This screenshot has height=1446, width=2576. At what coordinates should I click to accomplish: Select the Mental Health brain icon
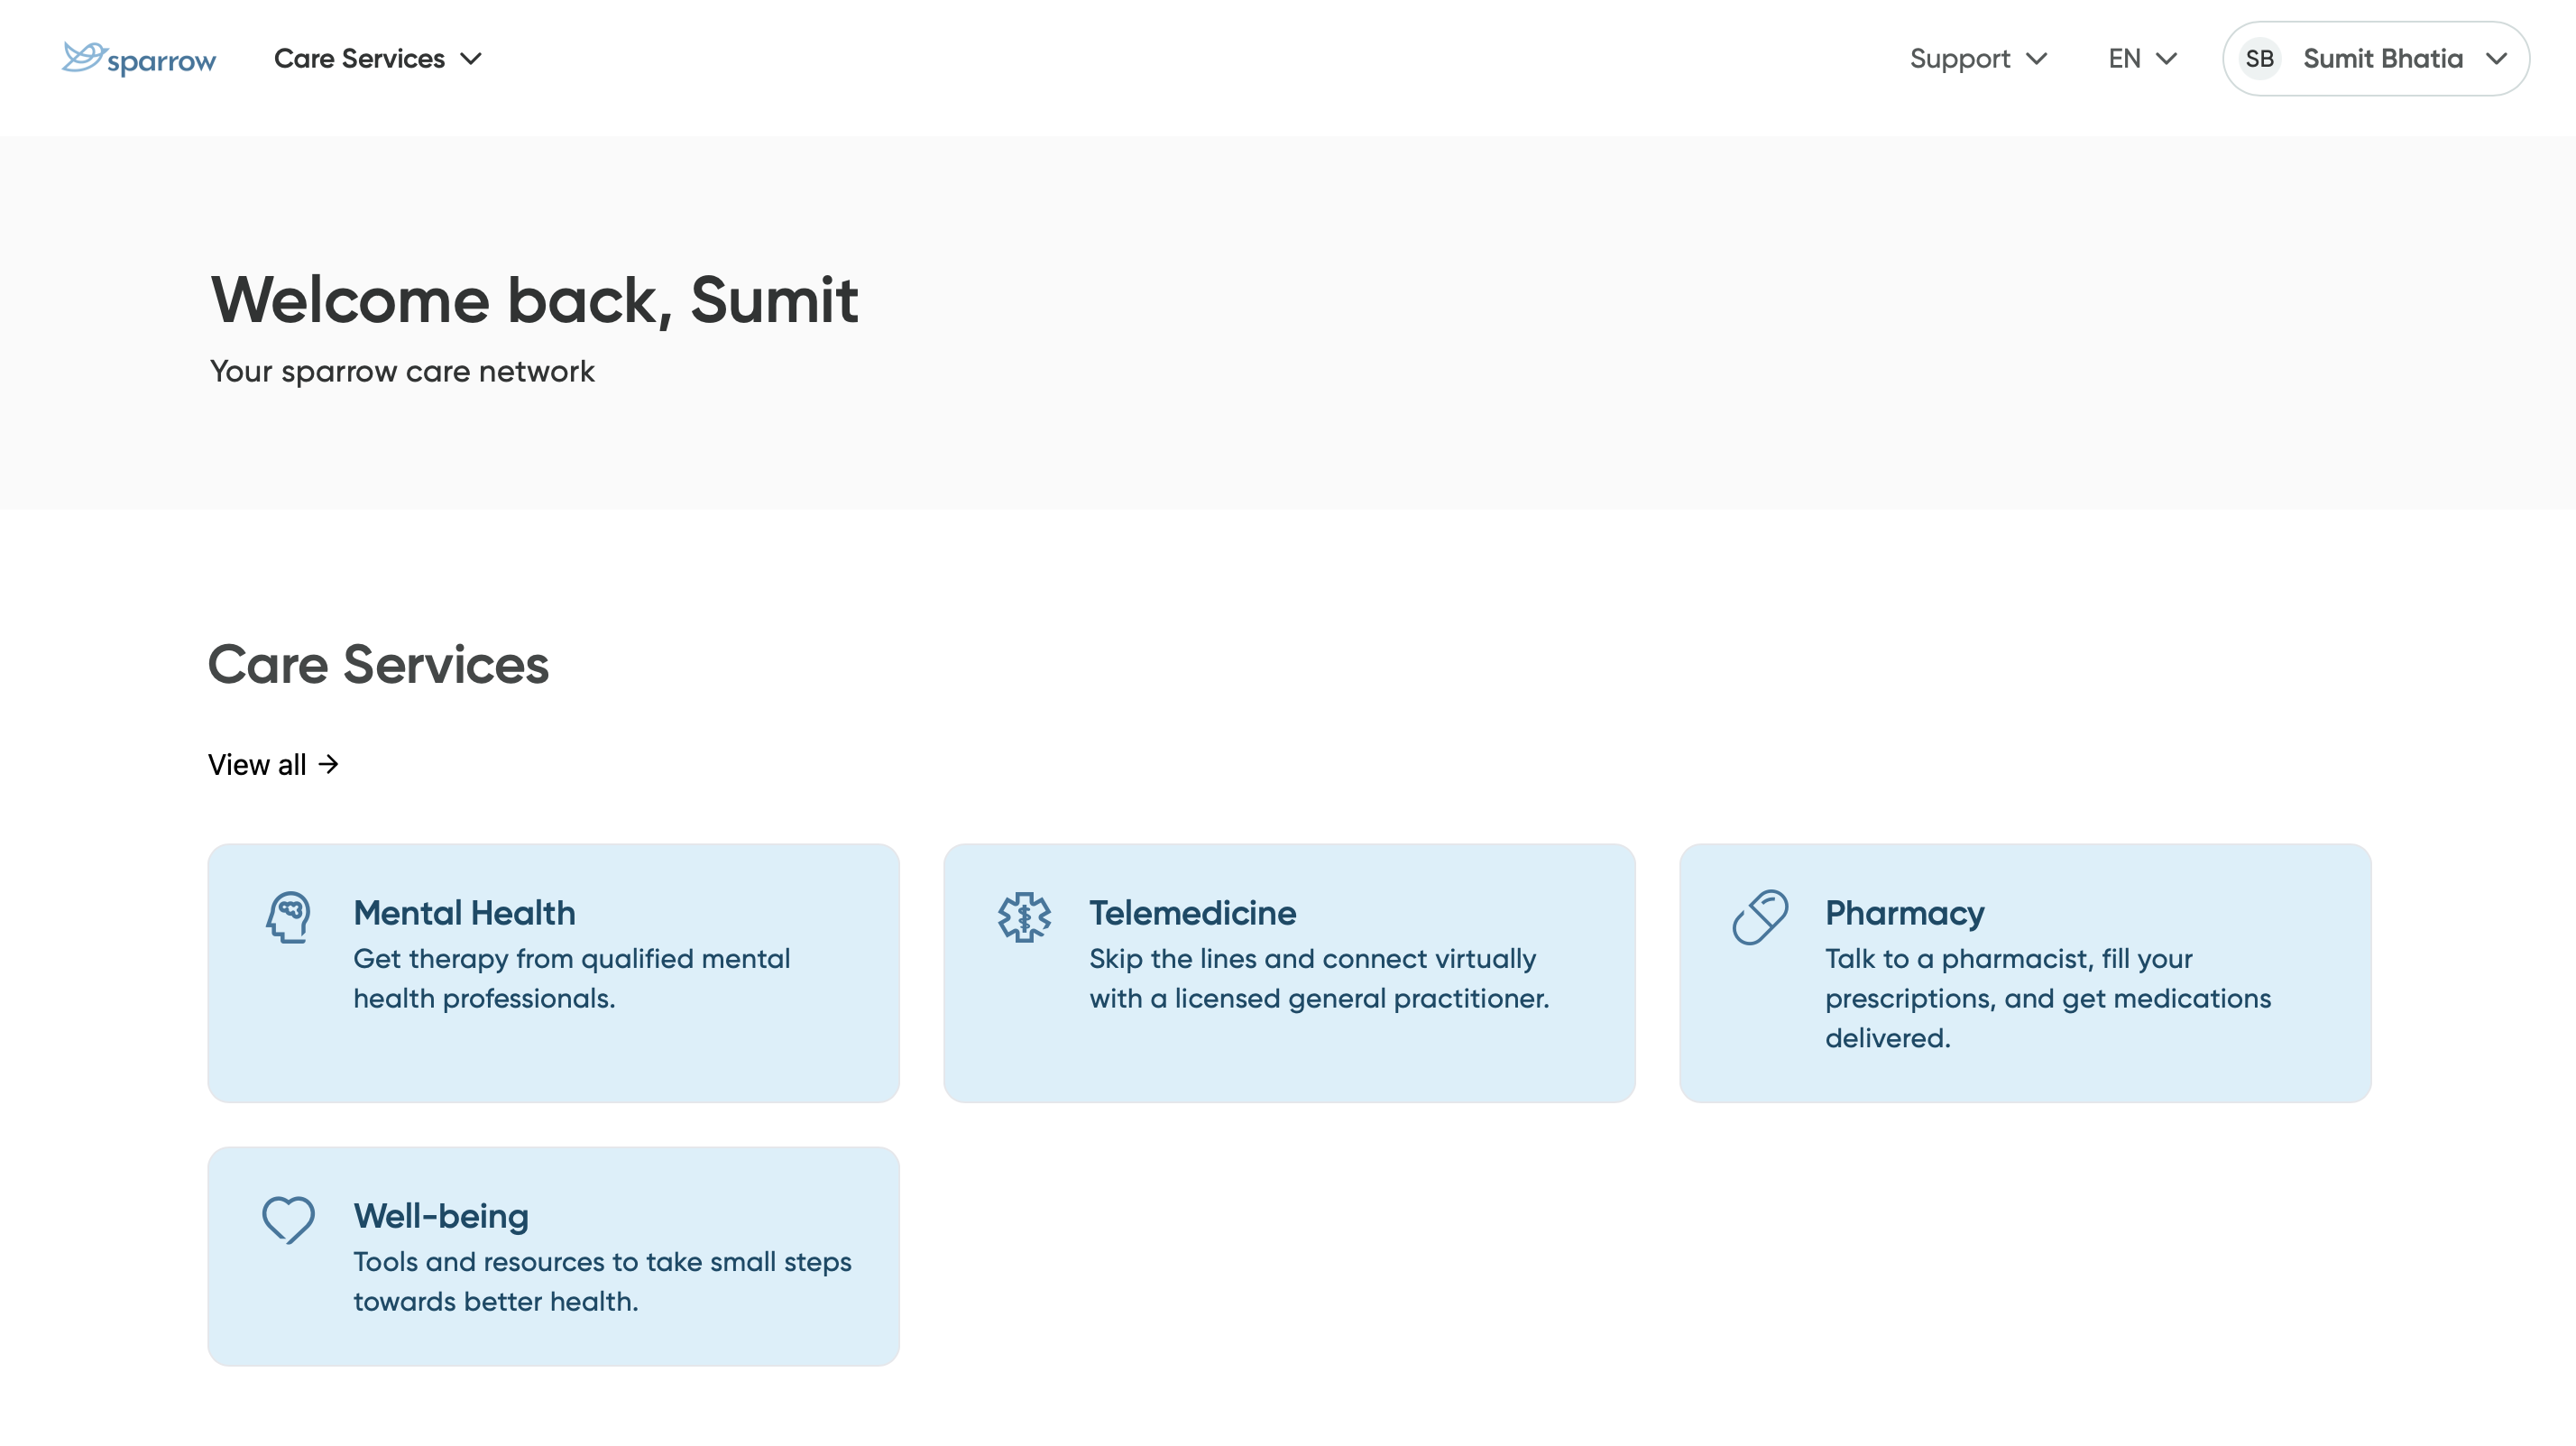coord(288,917)
